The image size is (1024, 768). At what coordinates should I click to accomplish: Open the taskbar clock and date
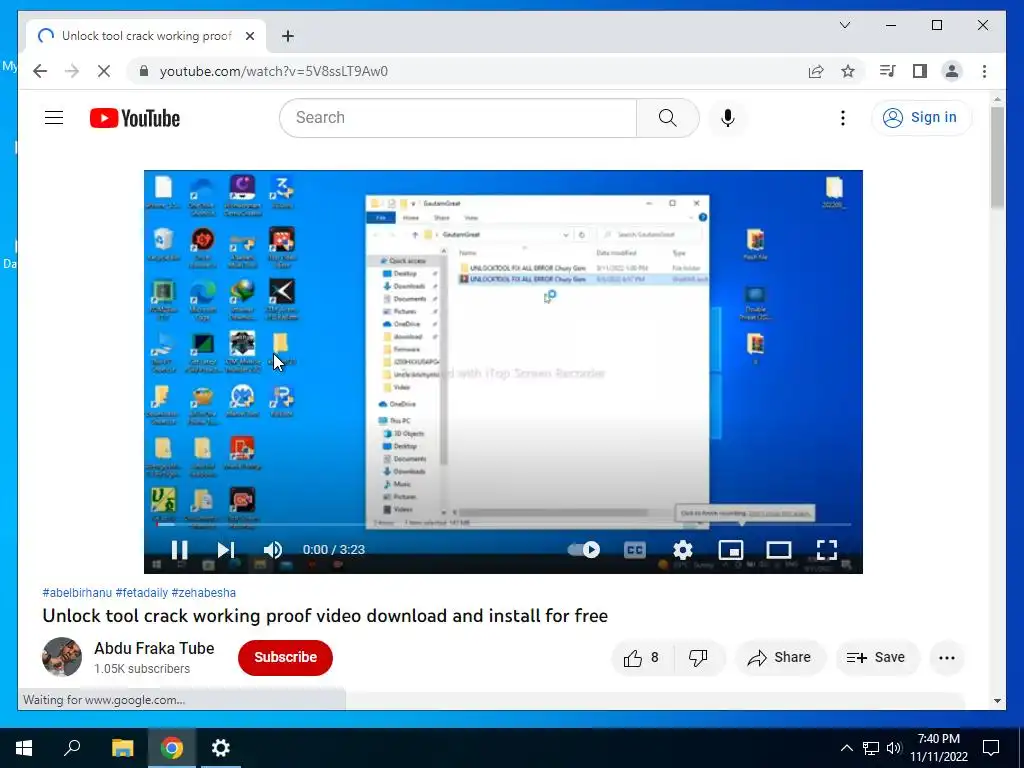[938, 748]
